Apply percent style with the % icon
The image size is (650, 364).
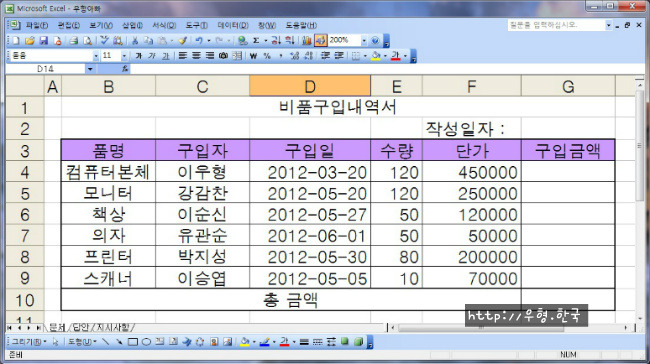click(267, 56)
